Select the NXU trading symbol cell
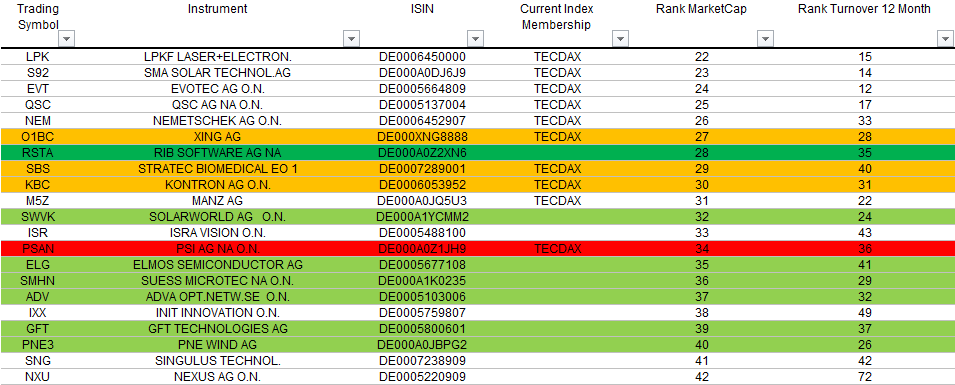 pyautogui.click(x=37, y=376)
